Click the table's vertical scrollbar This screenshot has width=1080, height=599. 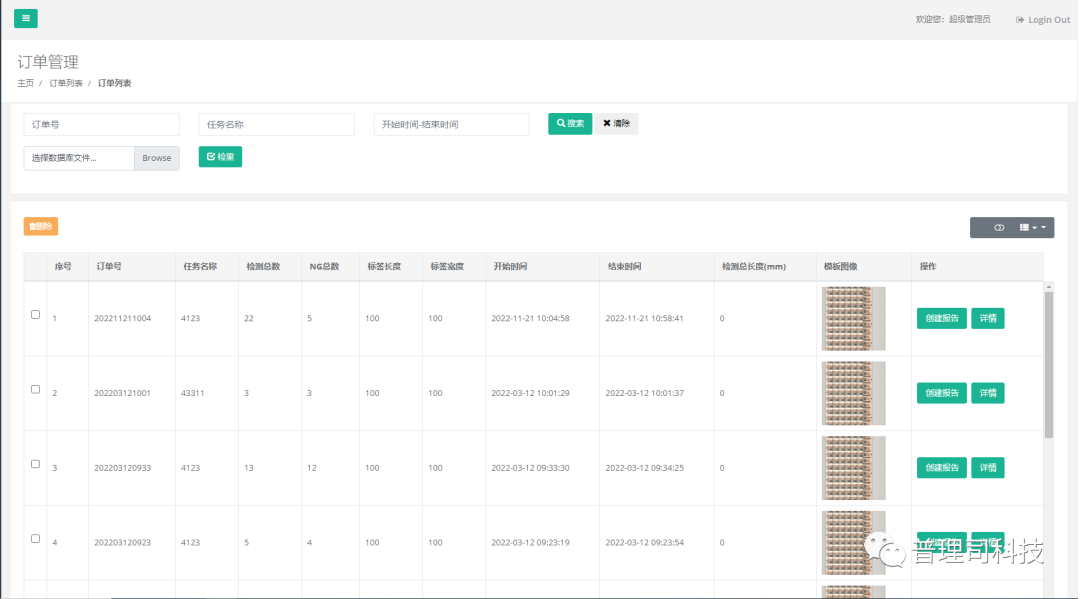(x=1048, y=364)
